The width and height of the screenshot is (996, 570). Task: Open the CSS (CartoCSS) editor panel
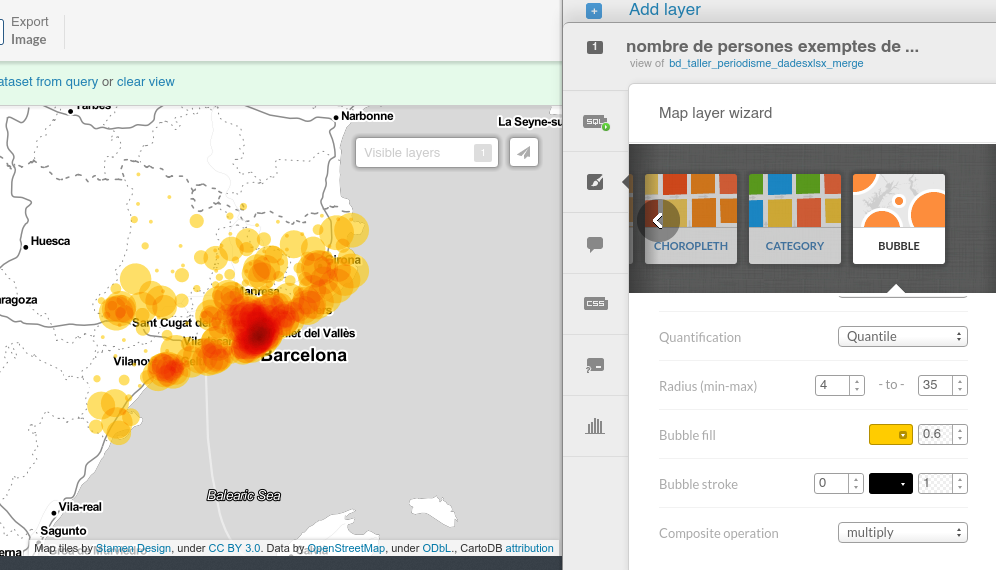click(x=595, y=304)
